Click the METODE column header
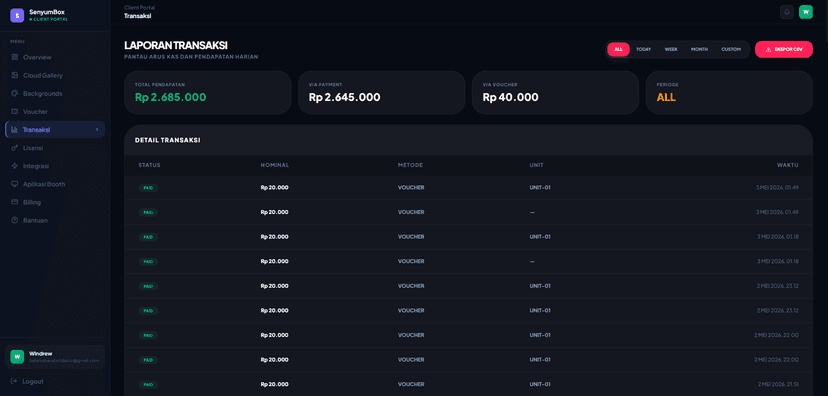 [x=410, y=165]
